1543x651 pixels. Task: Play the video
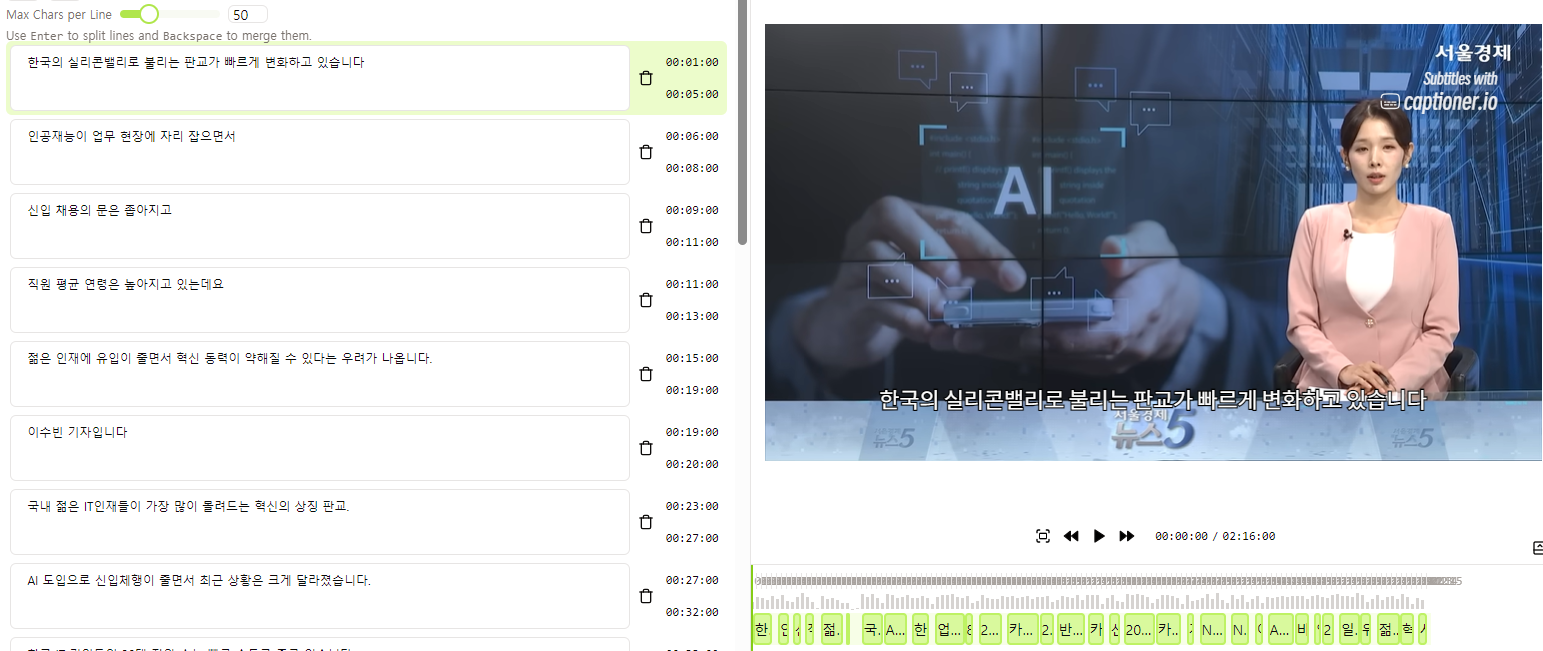pyautogui.click(x=1099, y=536)
